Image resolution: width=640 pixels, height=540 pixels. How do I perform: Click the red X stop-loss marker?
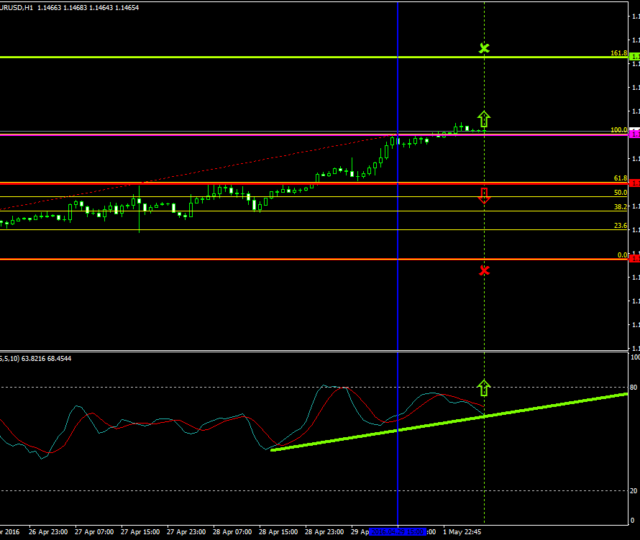(484, 270)
